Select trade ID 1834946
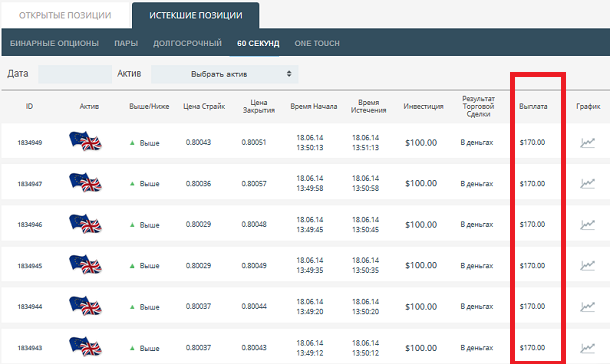The width and height of the screenshot is (610, 364). point(30,224)
